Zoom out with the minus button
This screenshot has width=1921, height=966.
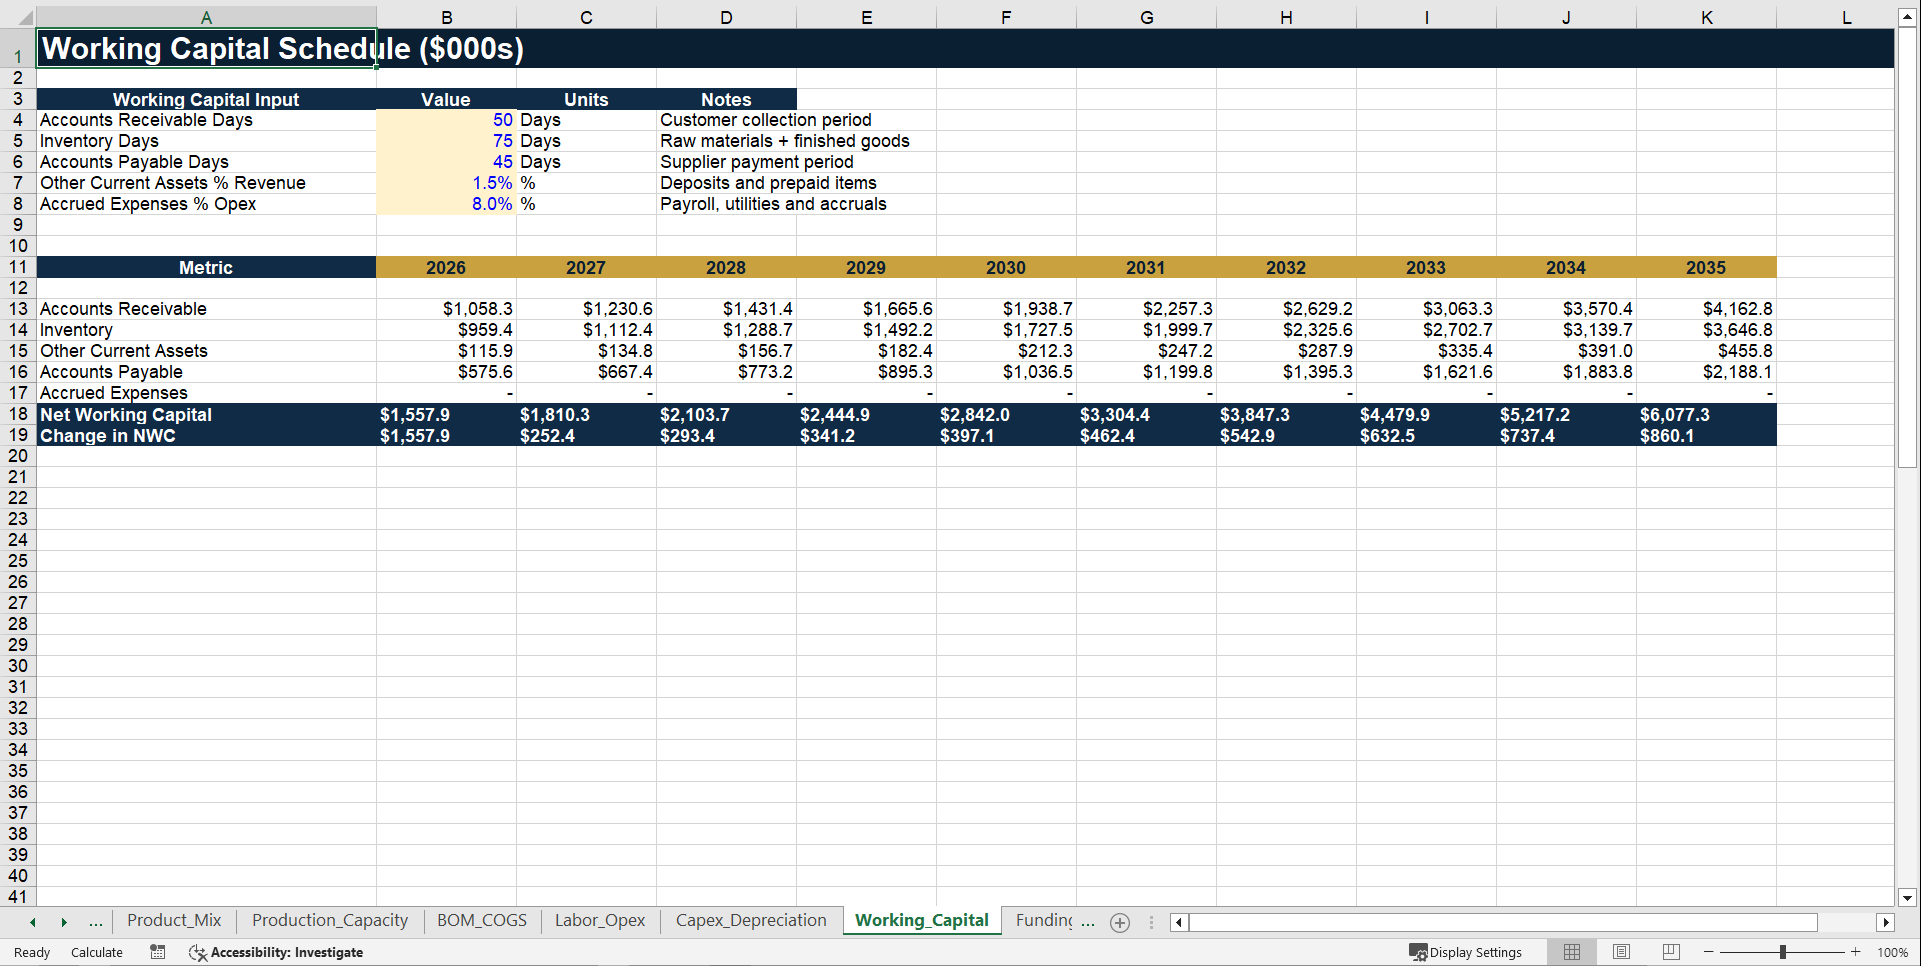point(1709,952)
